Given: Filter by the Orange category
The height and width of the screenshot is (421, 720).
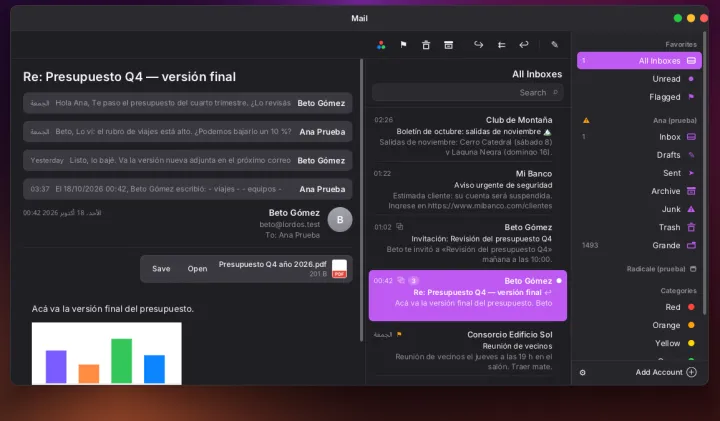Looking at the screenshot, I should (639, 325).
